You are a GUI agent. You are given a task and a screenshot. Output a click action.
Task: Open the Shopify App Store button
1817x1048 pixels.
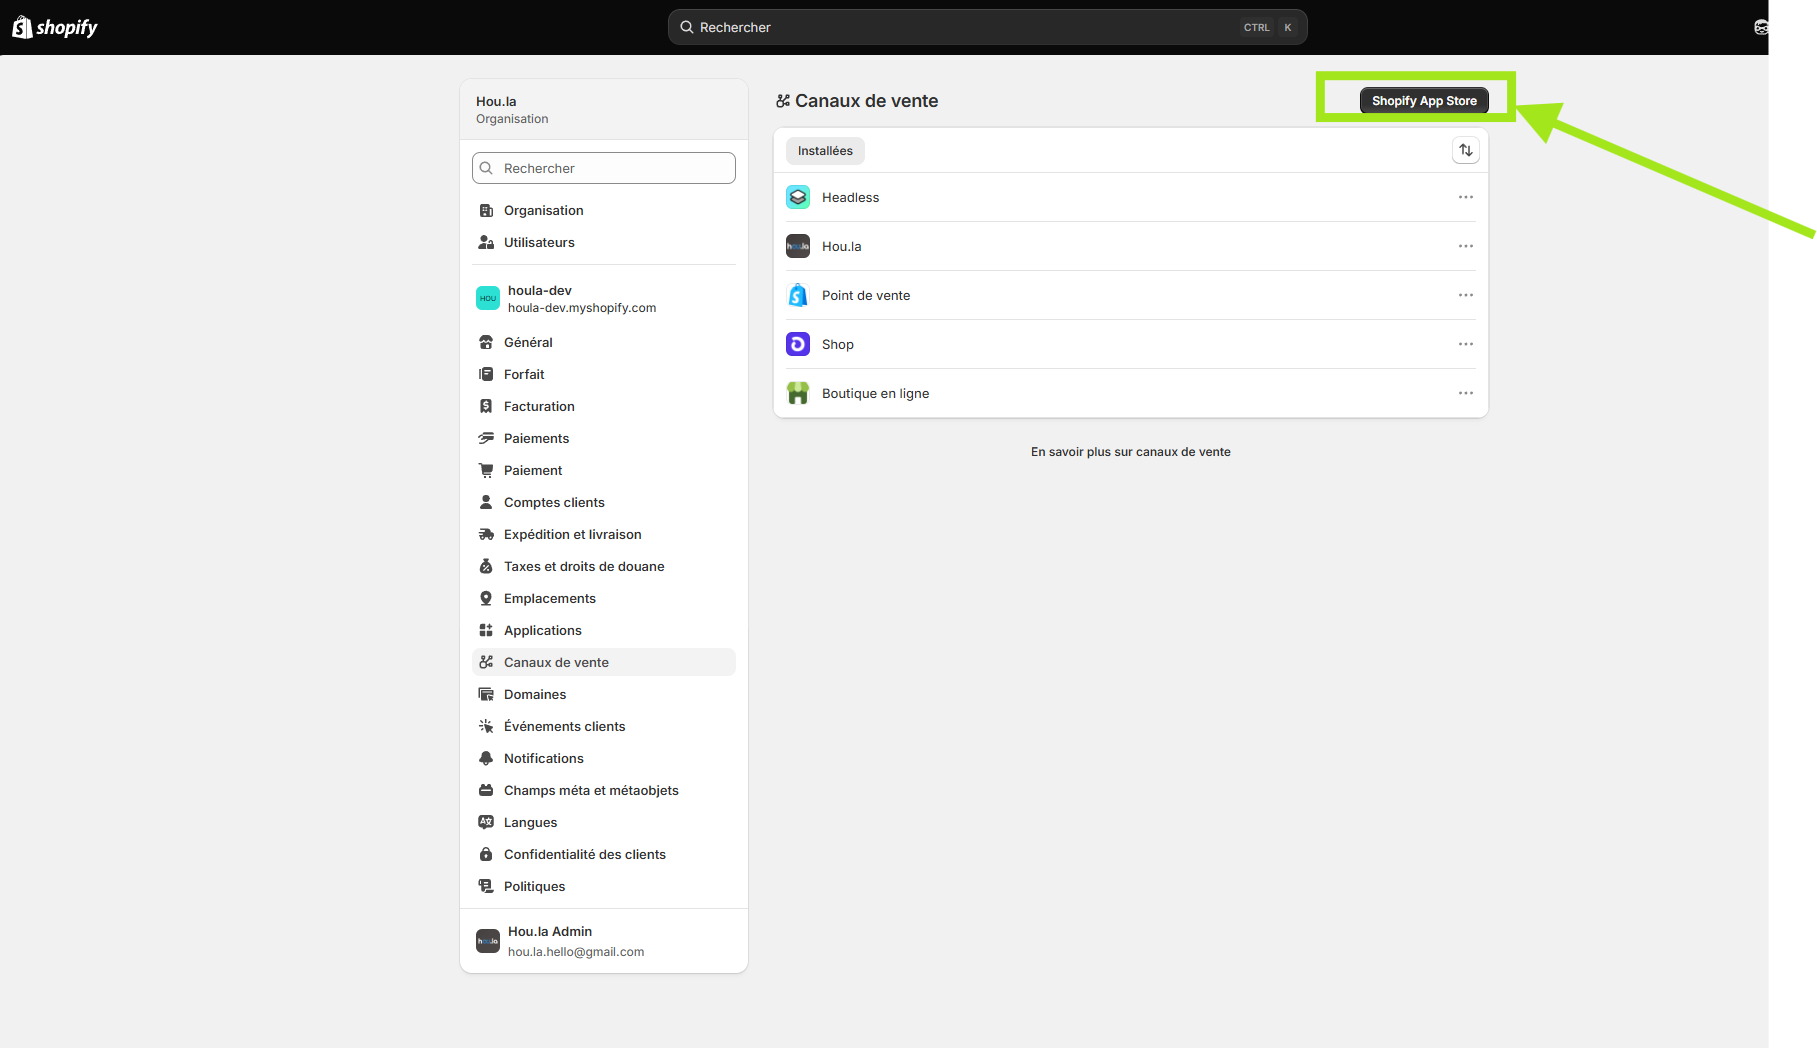[1424, 101]
